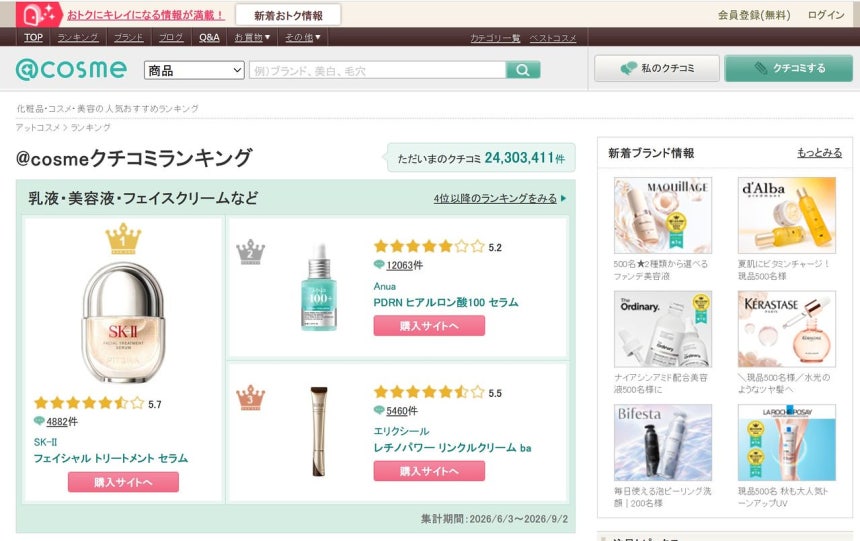The image size is (860, 541).
Task: Open the d'Alba brand thumbnail
Action: [787, 215]
